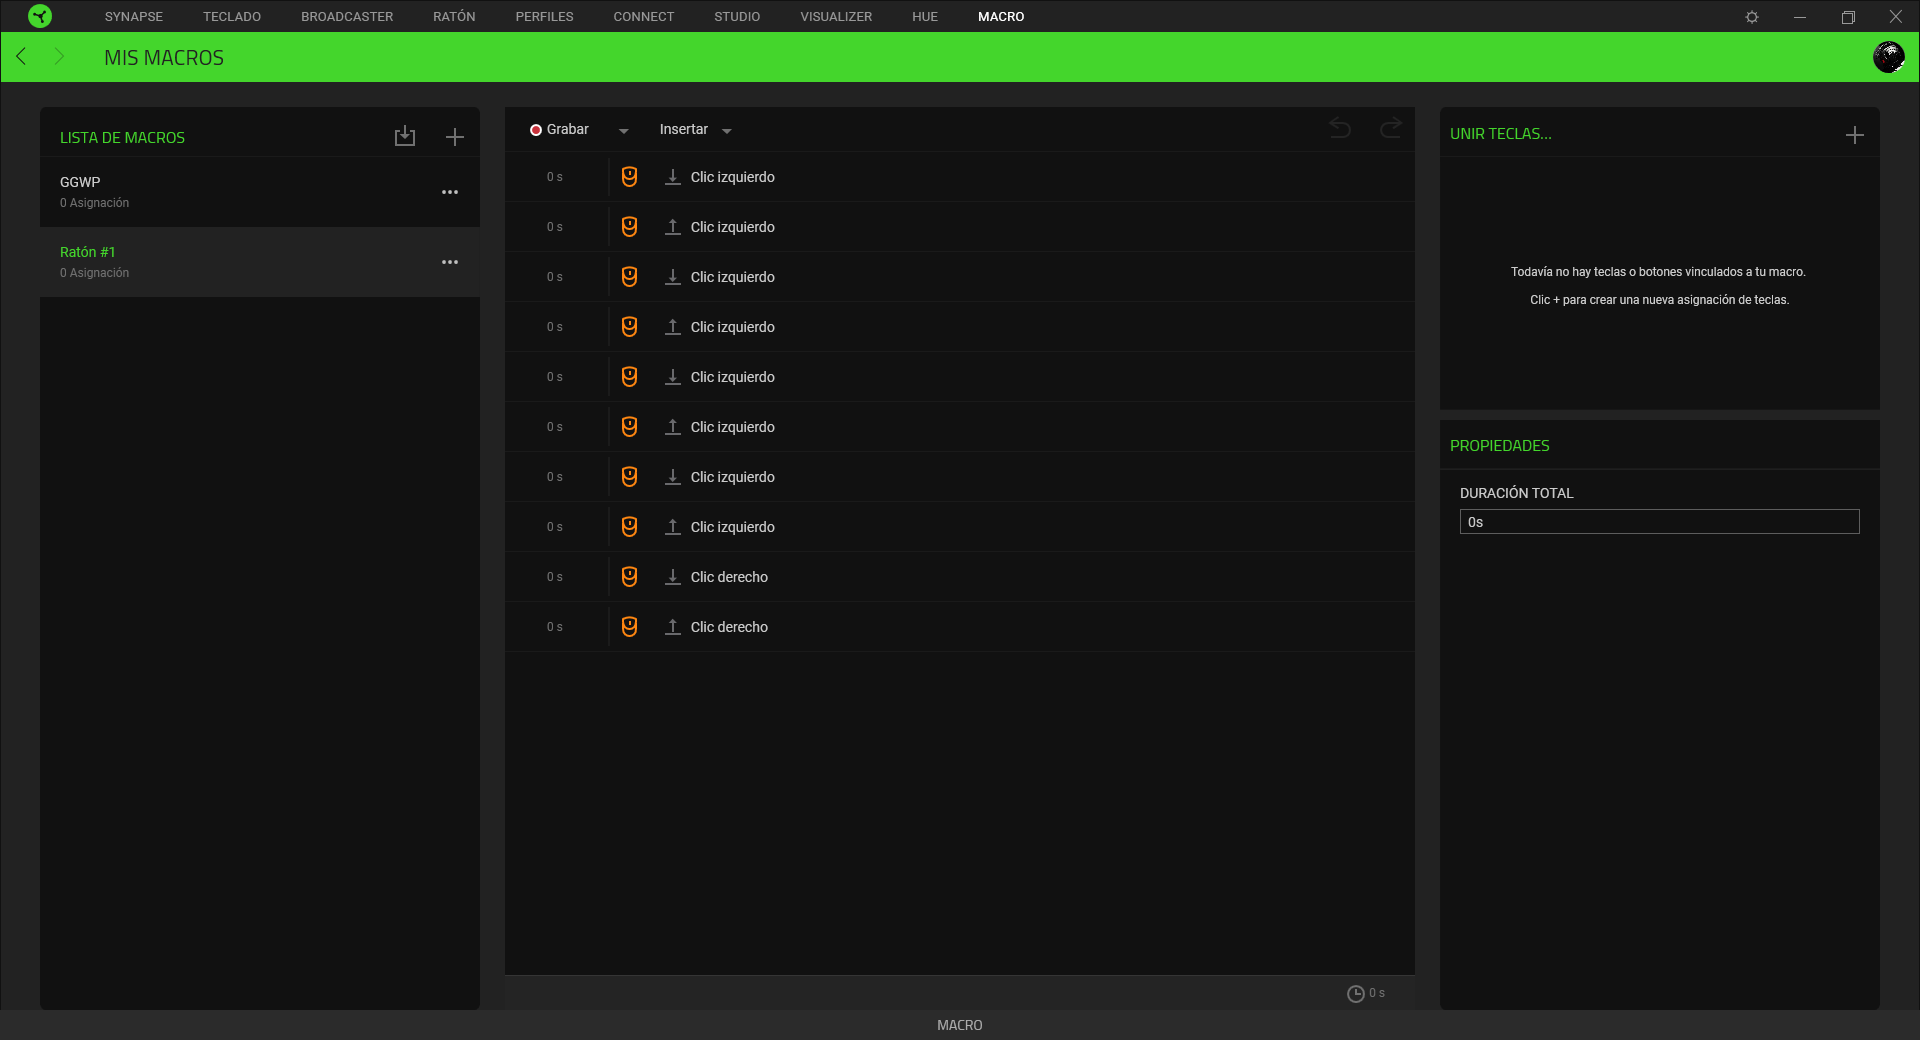Open options menu for GGWP macro

(x=450, y=192)
